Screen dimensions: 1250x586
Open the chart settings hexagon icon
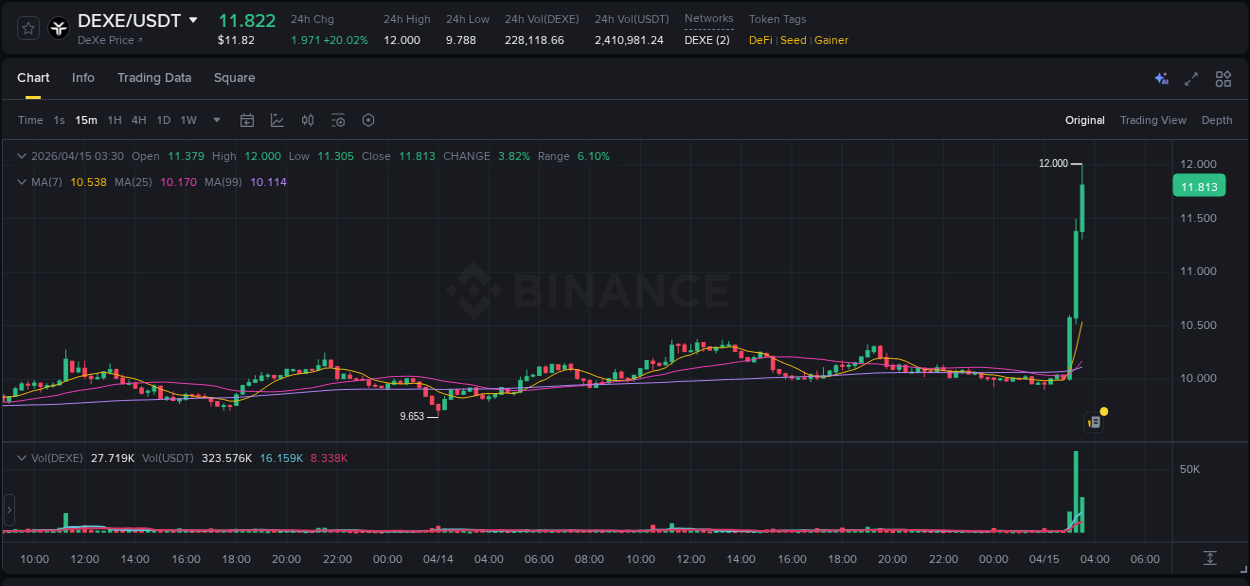click(368, 120)
